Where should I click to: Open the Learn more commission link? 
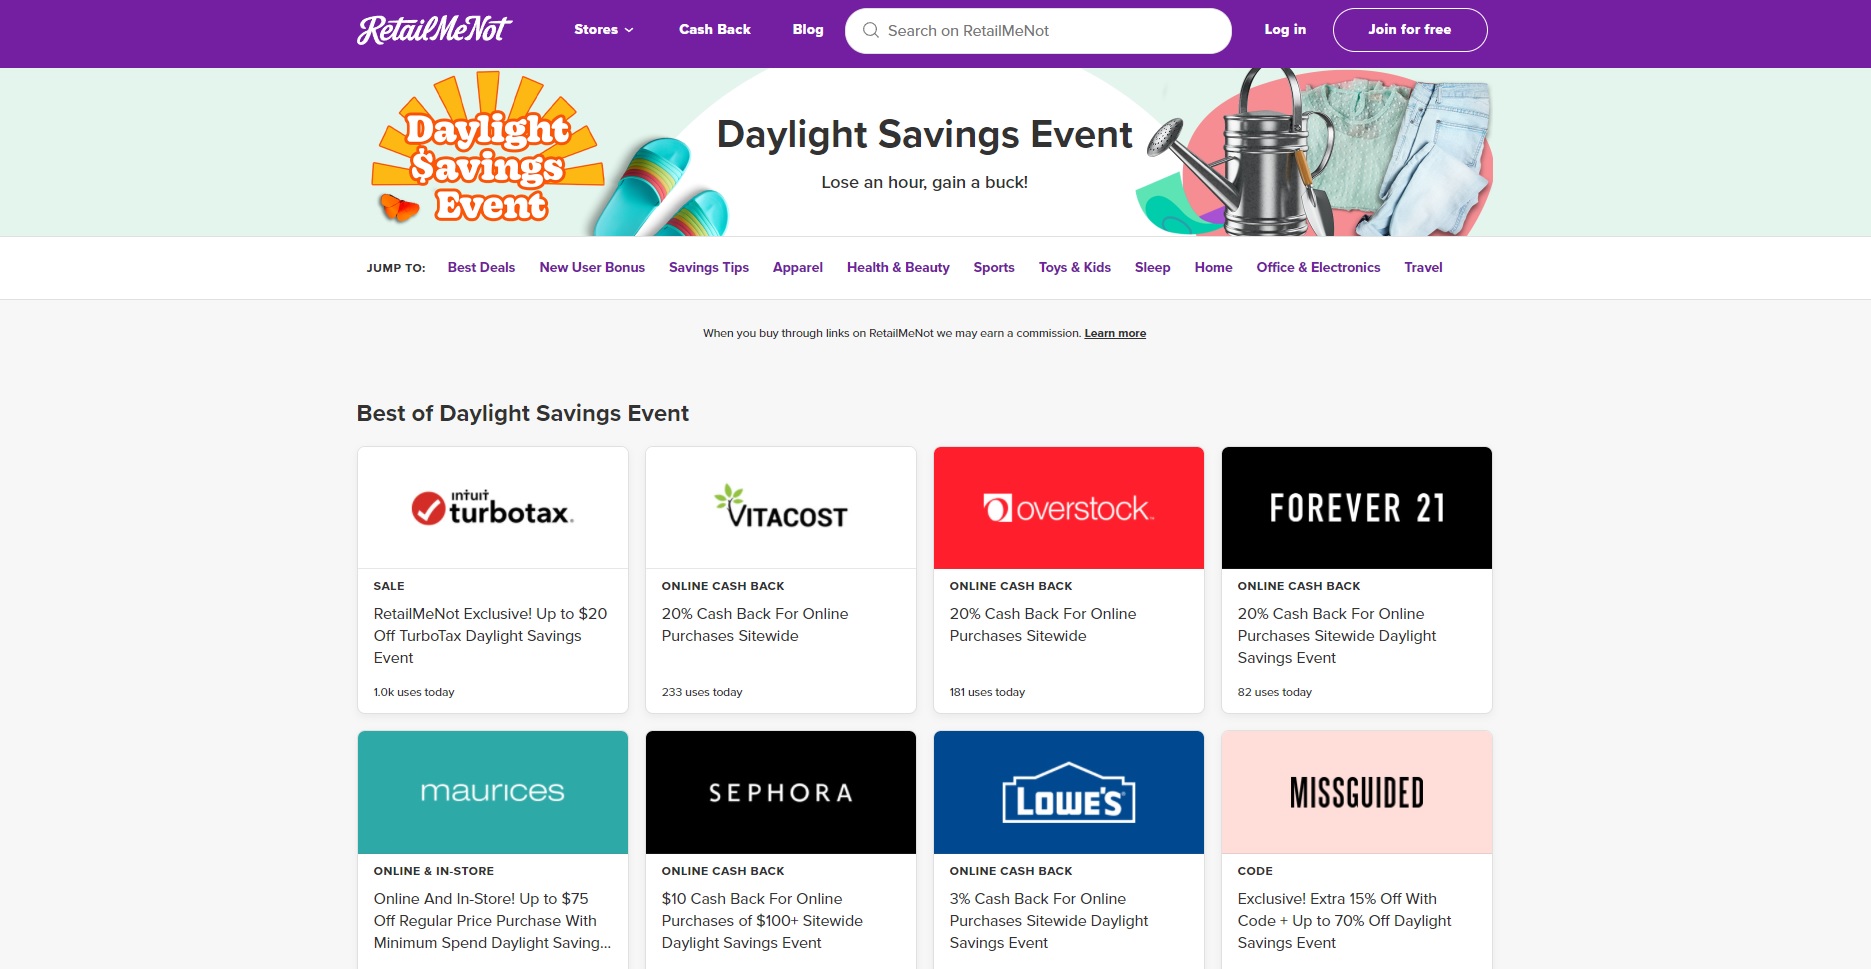pos(1115,333)
